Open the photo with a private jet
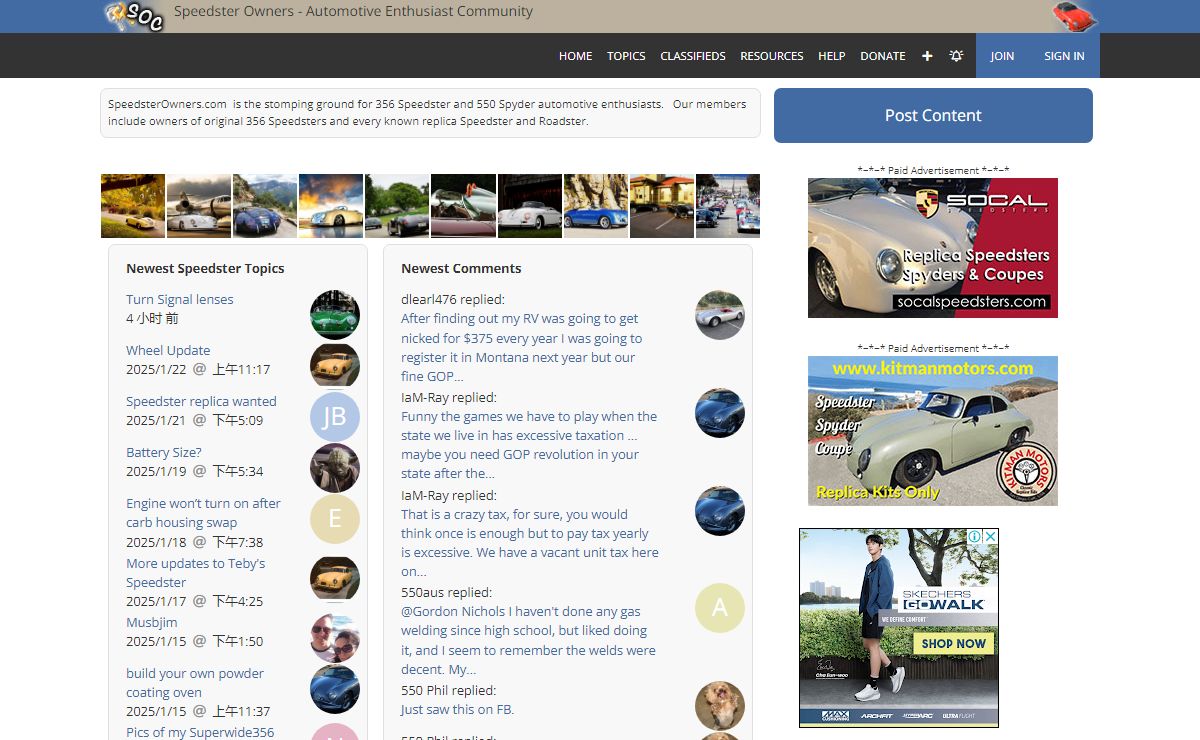Screen dimensions: 1200x740 tap(199, 206)
